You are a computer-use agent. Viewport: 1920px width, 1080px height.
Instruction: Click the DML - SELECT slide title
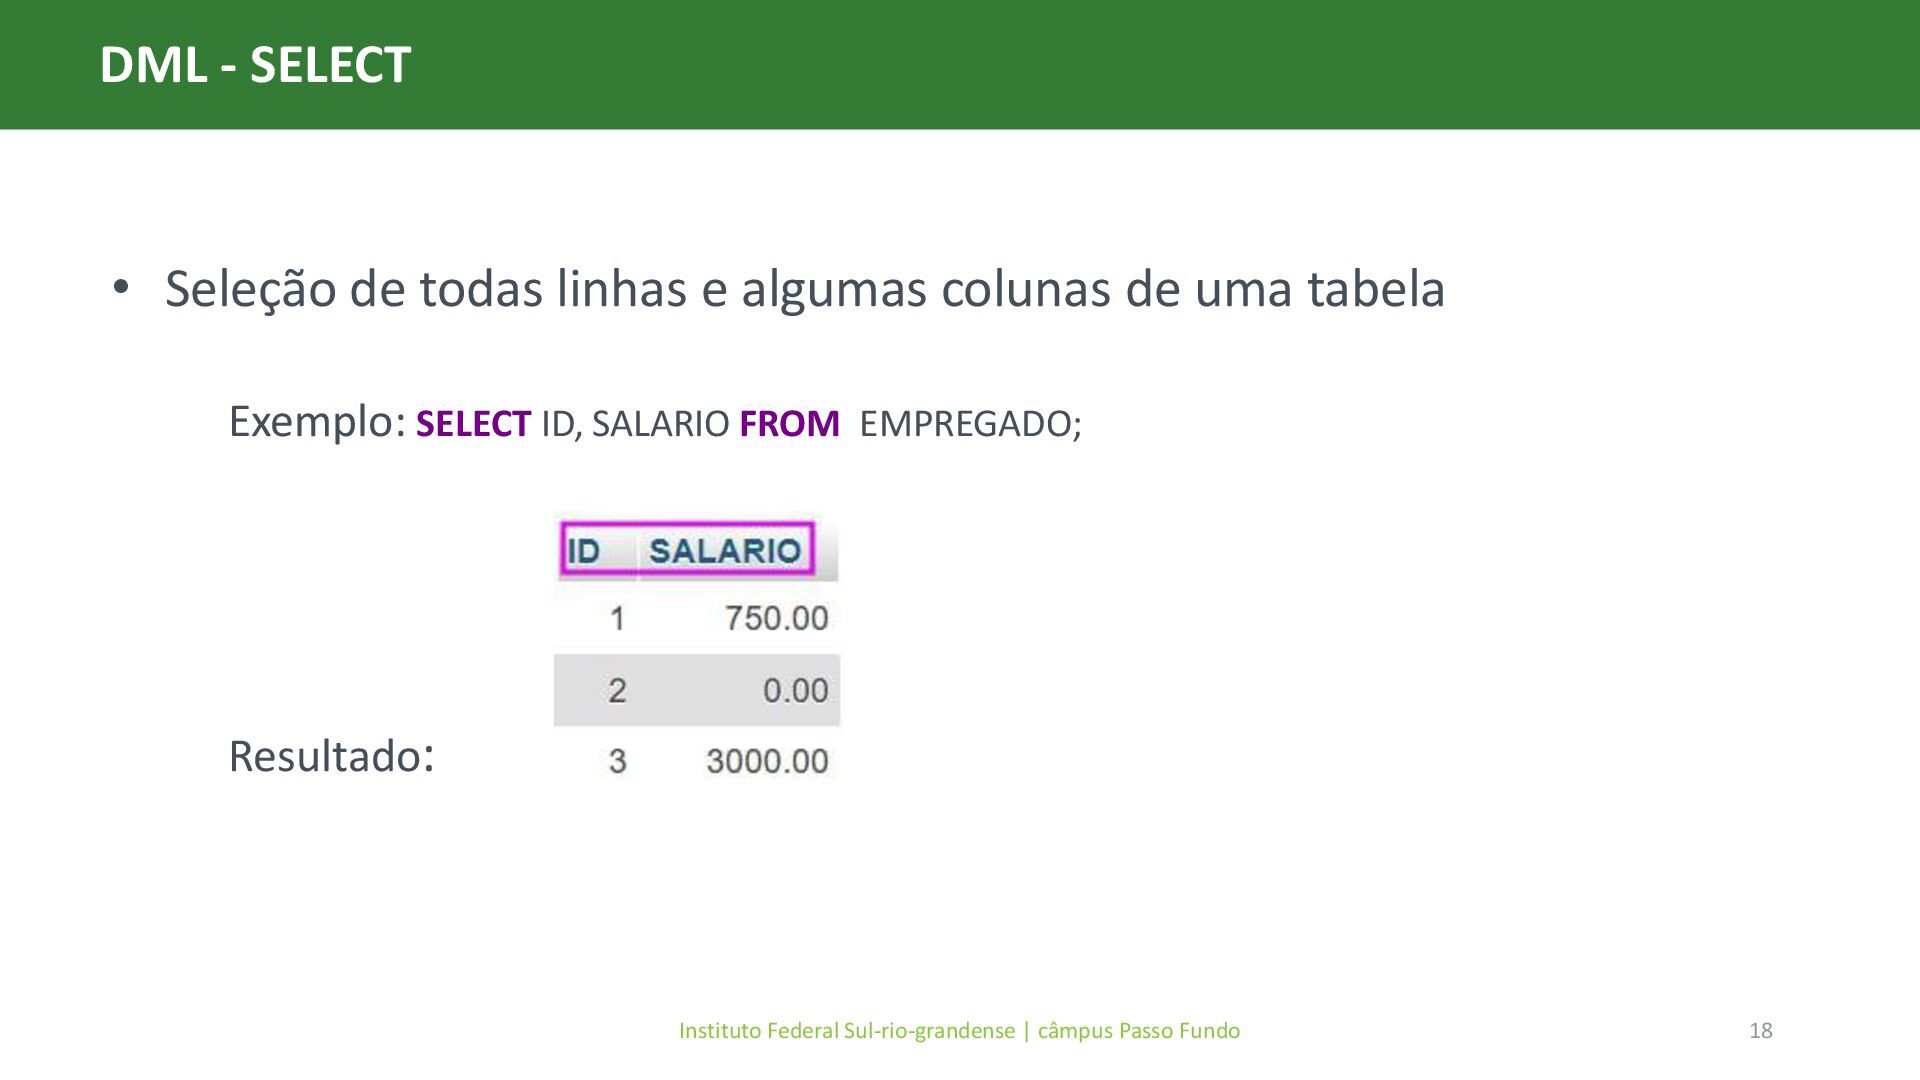(255, 65)
